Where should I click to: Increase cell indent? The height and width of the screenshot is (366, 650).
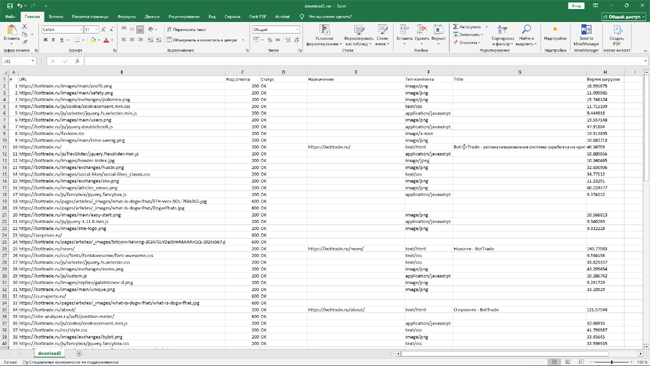[159, 40]
